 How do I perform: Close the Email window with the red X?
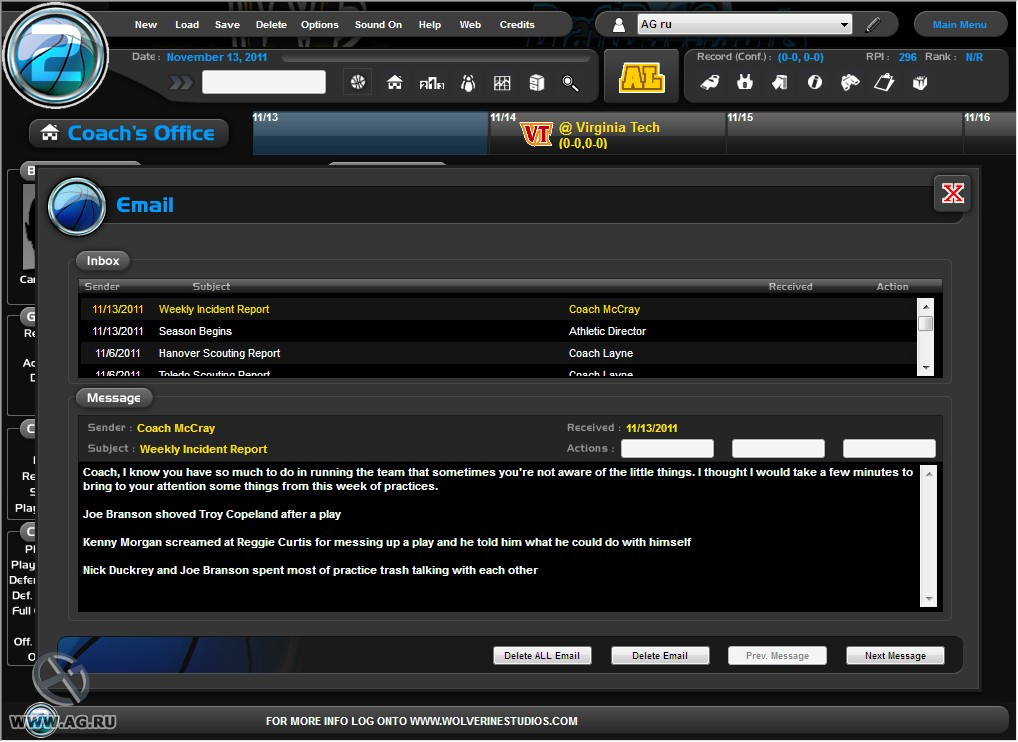(x=952, y=193)
